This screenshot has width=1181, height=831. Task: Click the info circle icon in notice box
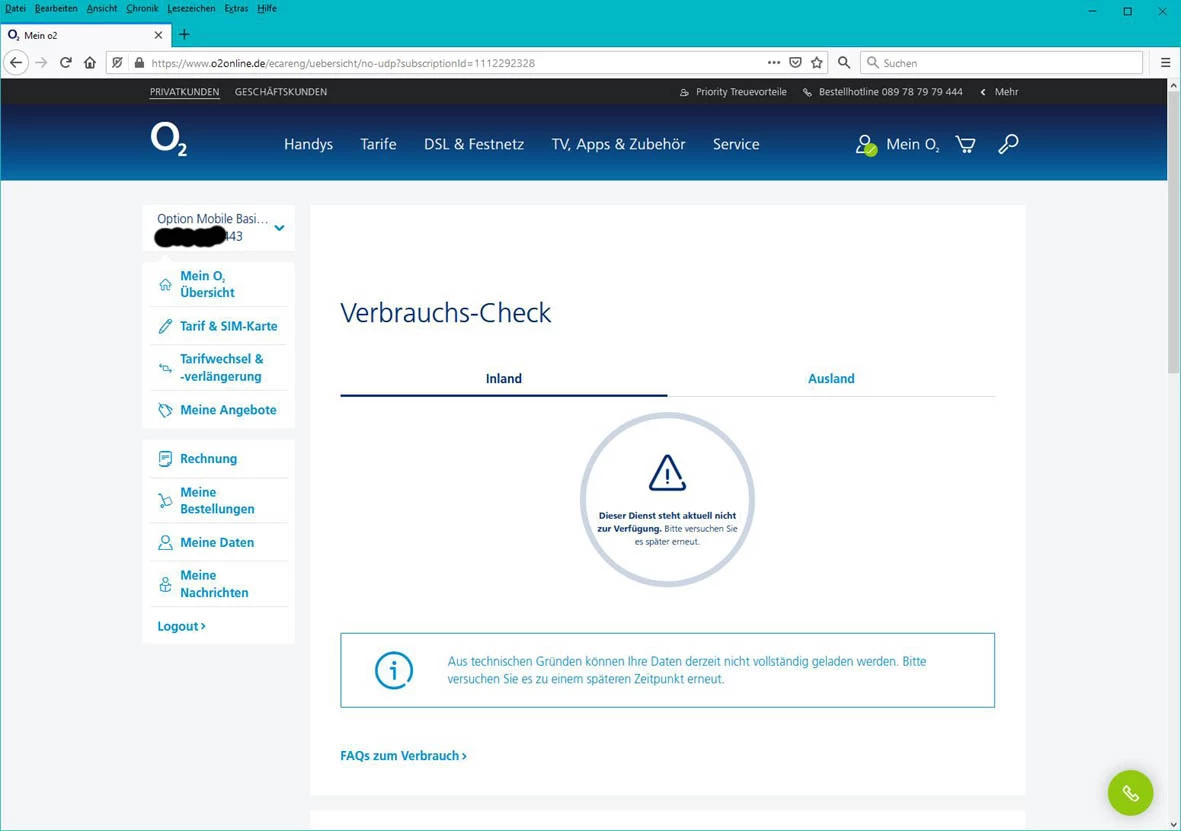pyautogui.click(x=394, y=670)
